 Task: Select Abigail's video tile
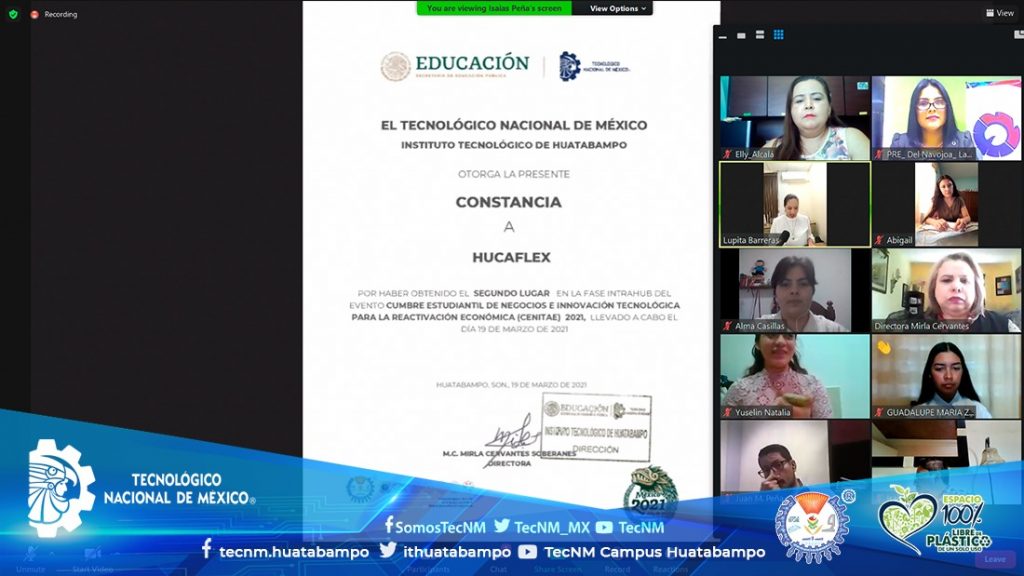(x=946, y=204)
